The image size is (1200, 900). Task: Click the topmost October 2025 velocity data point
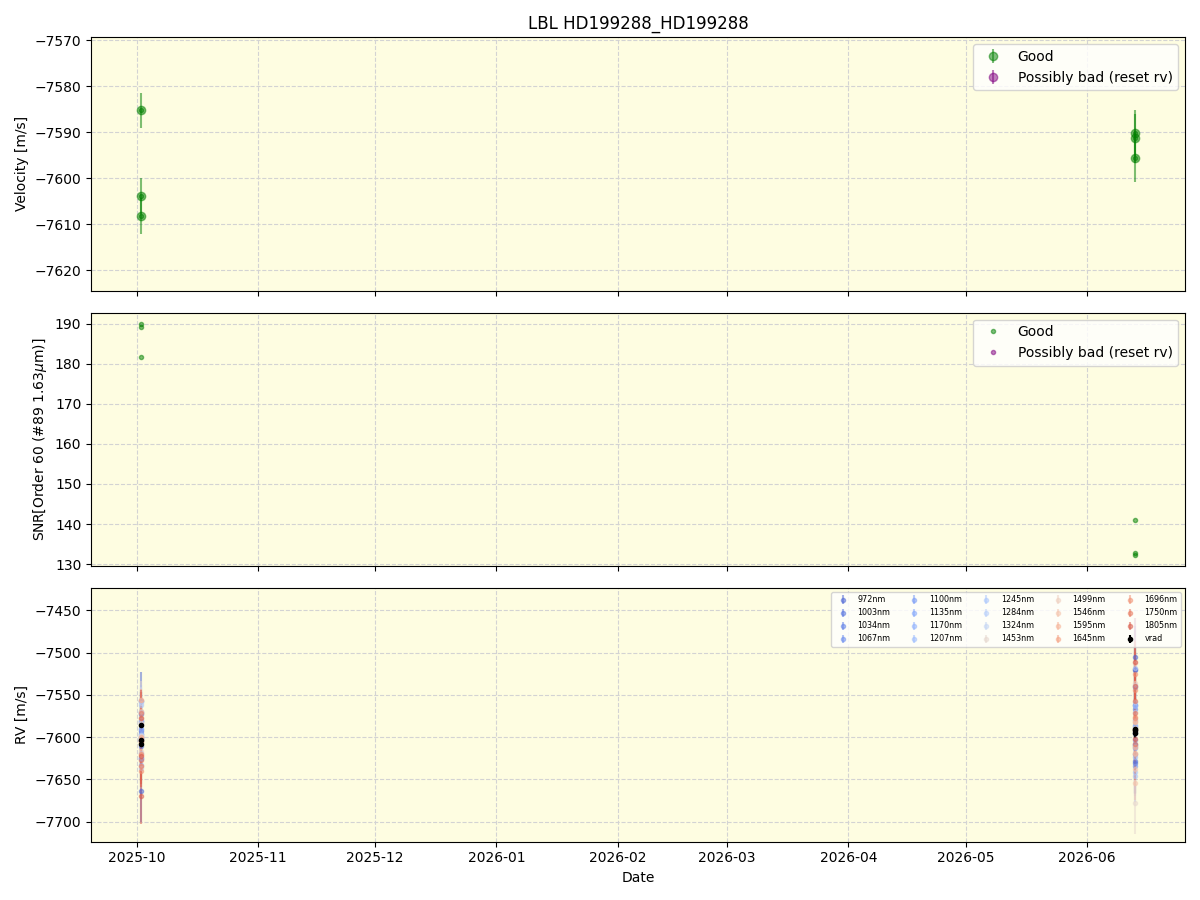(141, 110)
